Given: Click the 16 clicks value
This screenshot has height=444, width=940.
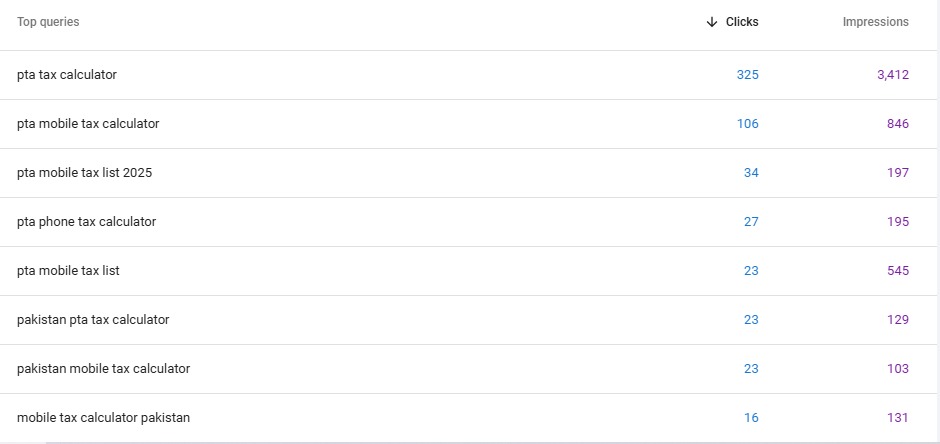Looking at the screenshot, I should (751, 418).
